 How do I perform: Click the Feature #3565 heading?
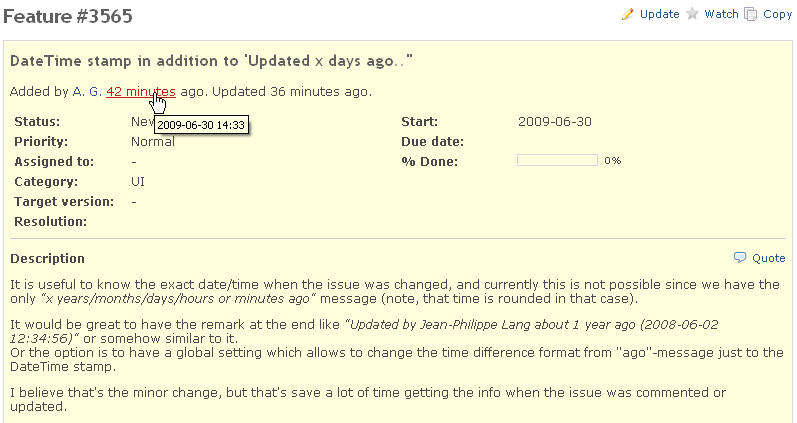click(68, 16)
